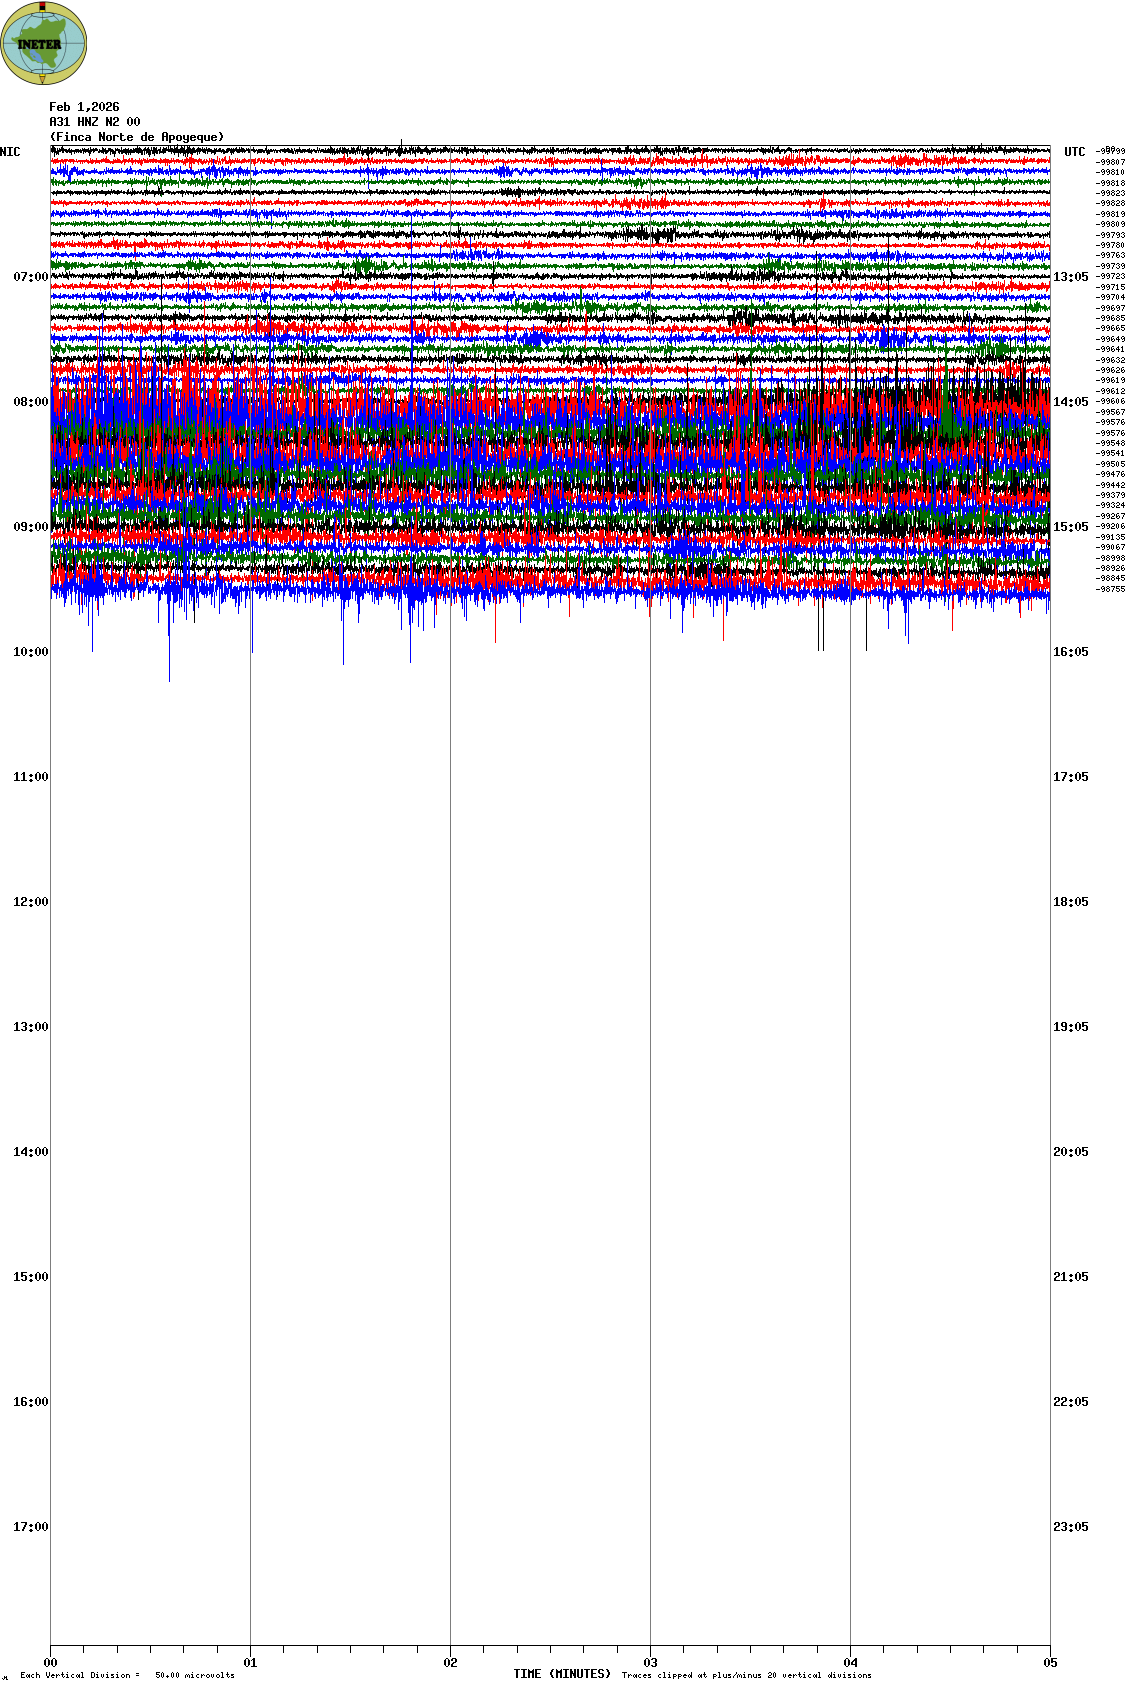Click the A31 HNZ N2 00 station code
1130x1689 pixels.
coord(94,122)
